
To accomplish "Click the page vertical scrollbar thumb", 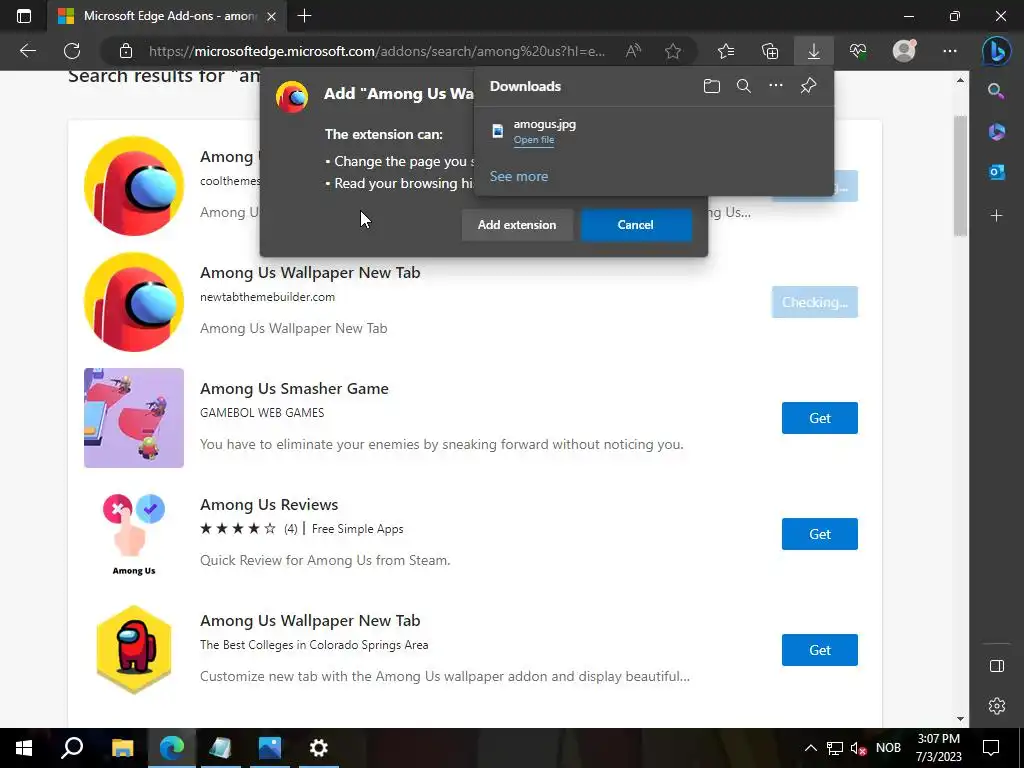I will tap(960, 175).
